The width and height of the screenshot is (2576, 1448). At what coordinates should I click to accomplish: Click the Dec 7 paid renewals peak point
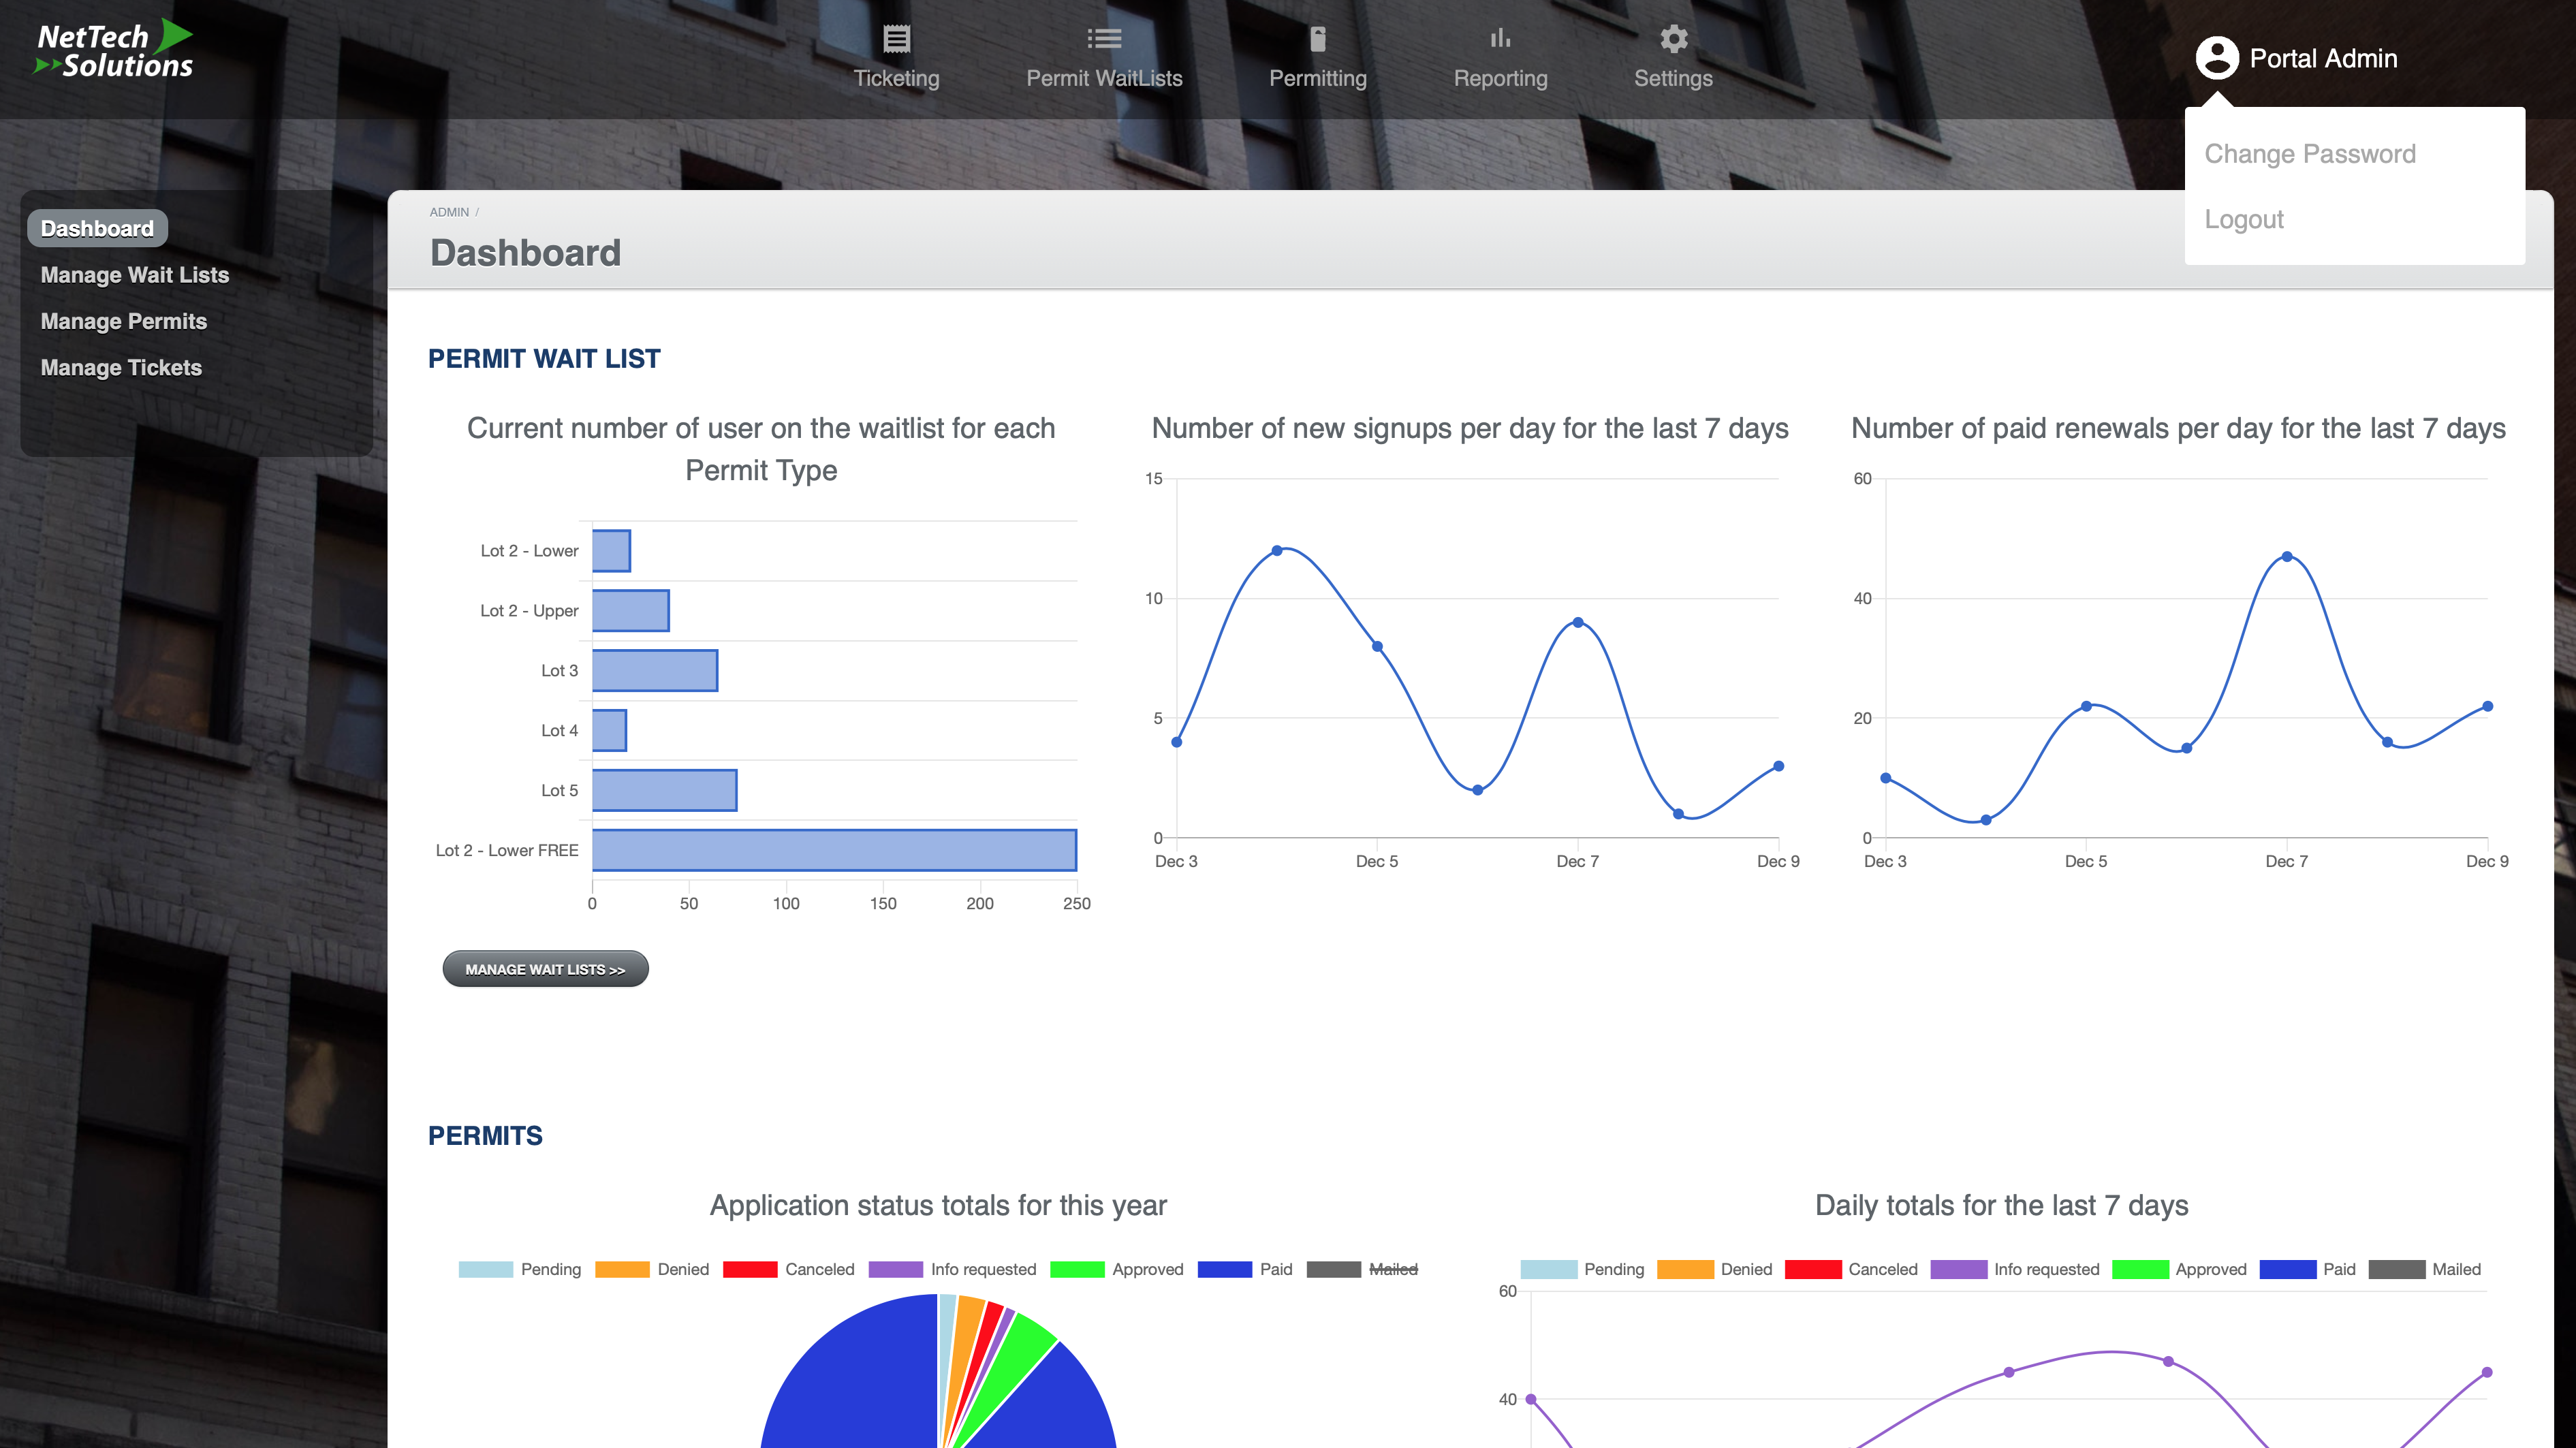coord(2287,556)
